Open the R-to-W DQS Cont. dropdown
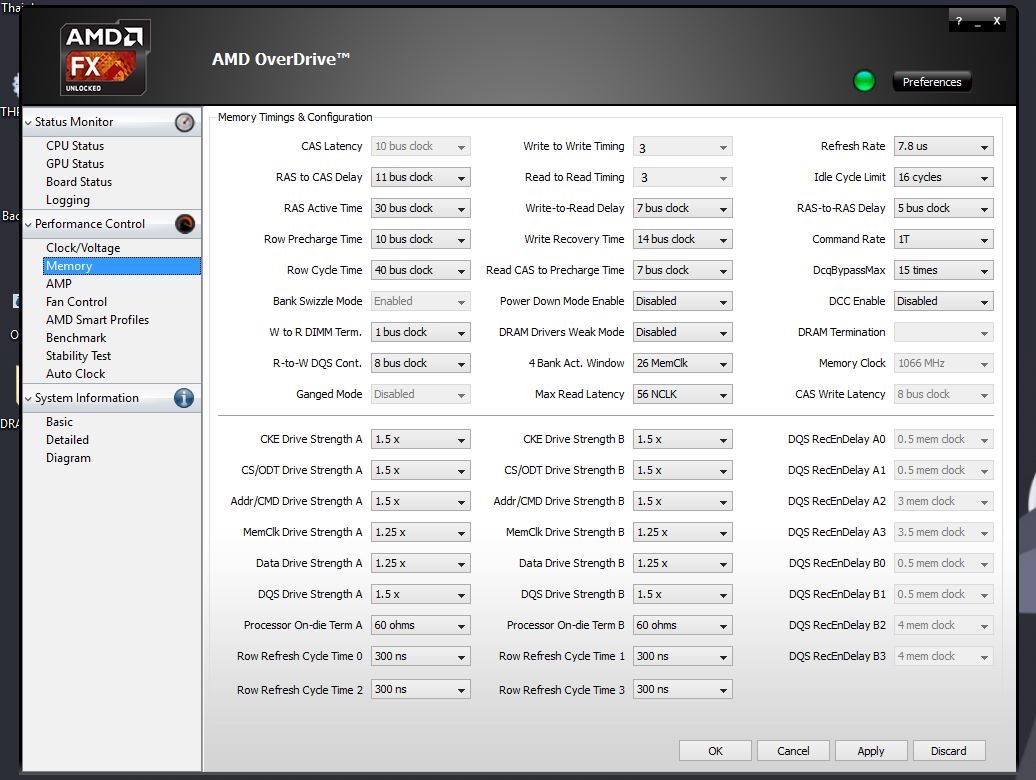This screenshot has height=780, width=1036. click(x=420, y=363)
